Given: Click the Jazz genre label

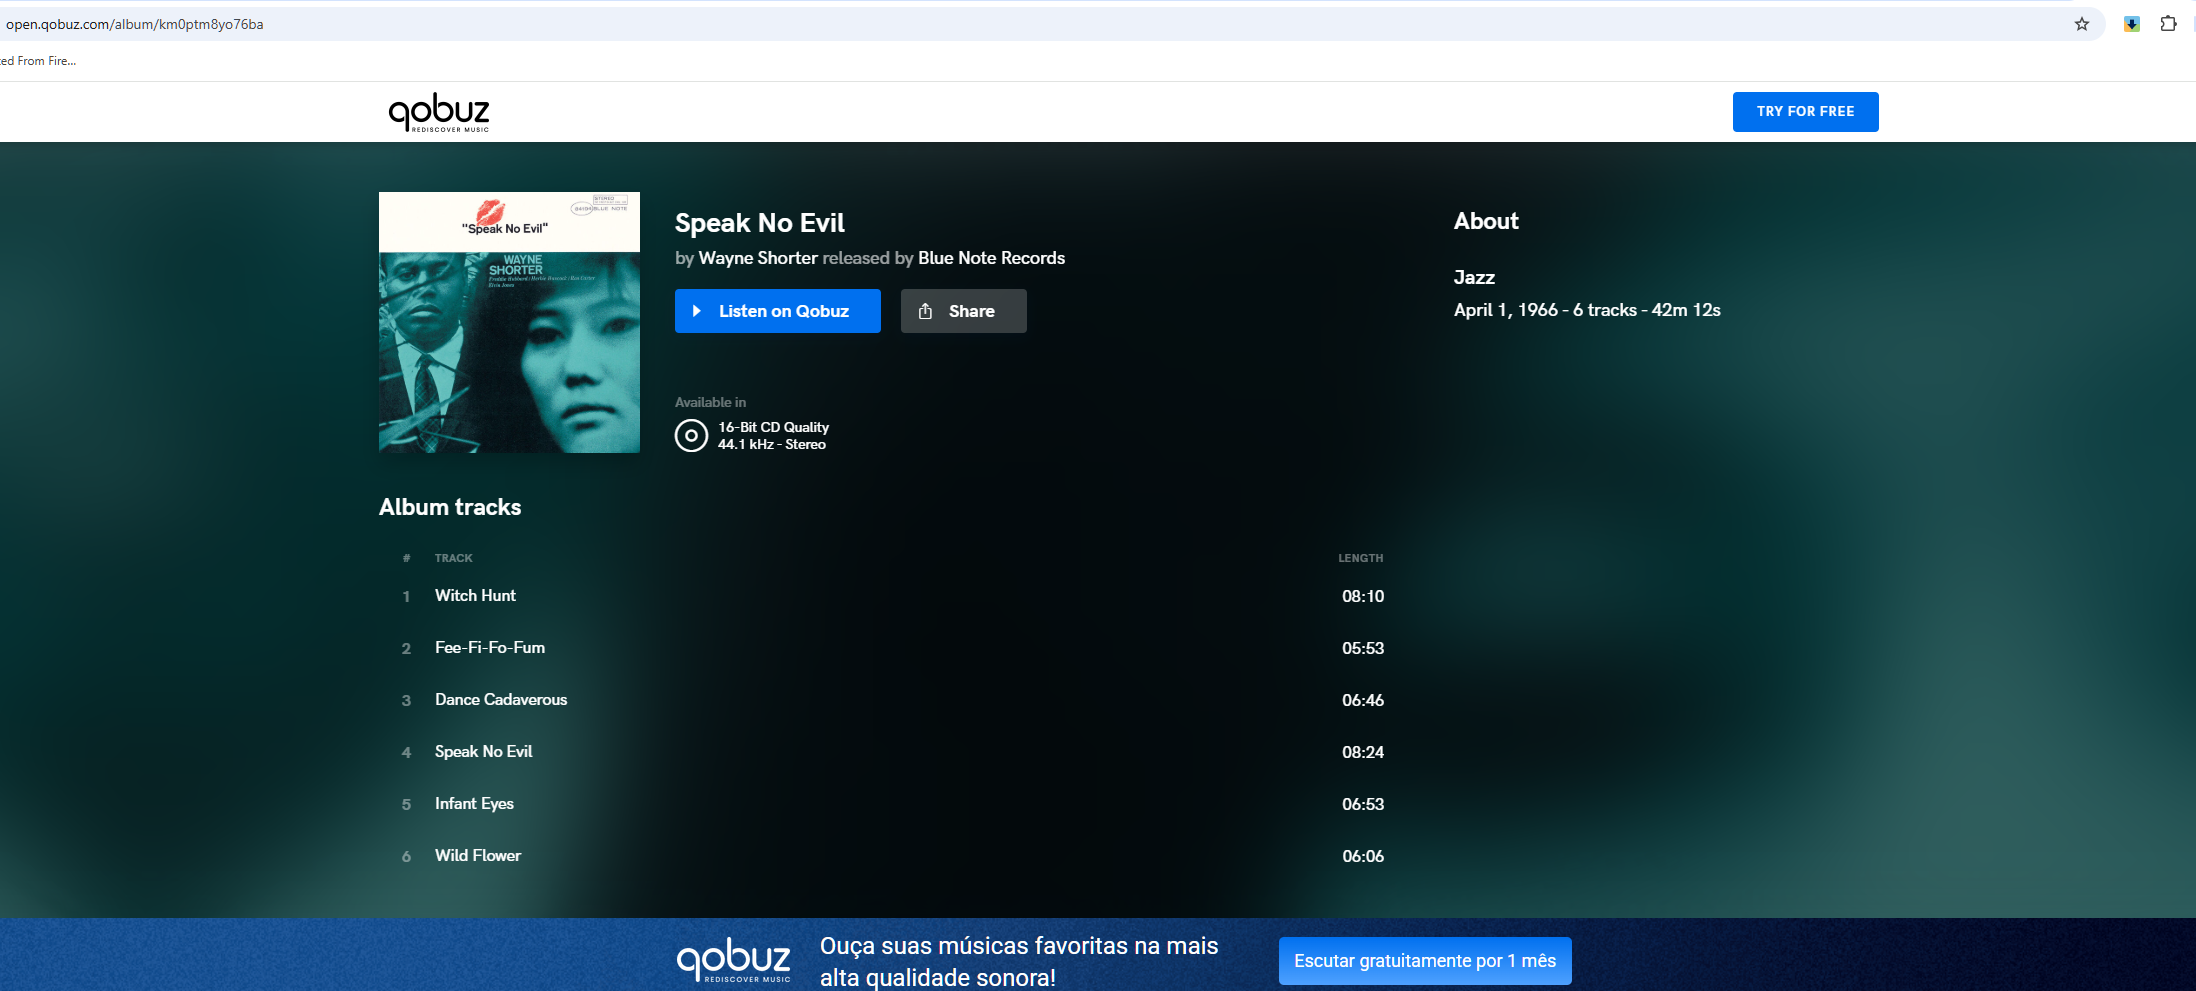Looking at the screenshot, I should (1474, 277).
